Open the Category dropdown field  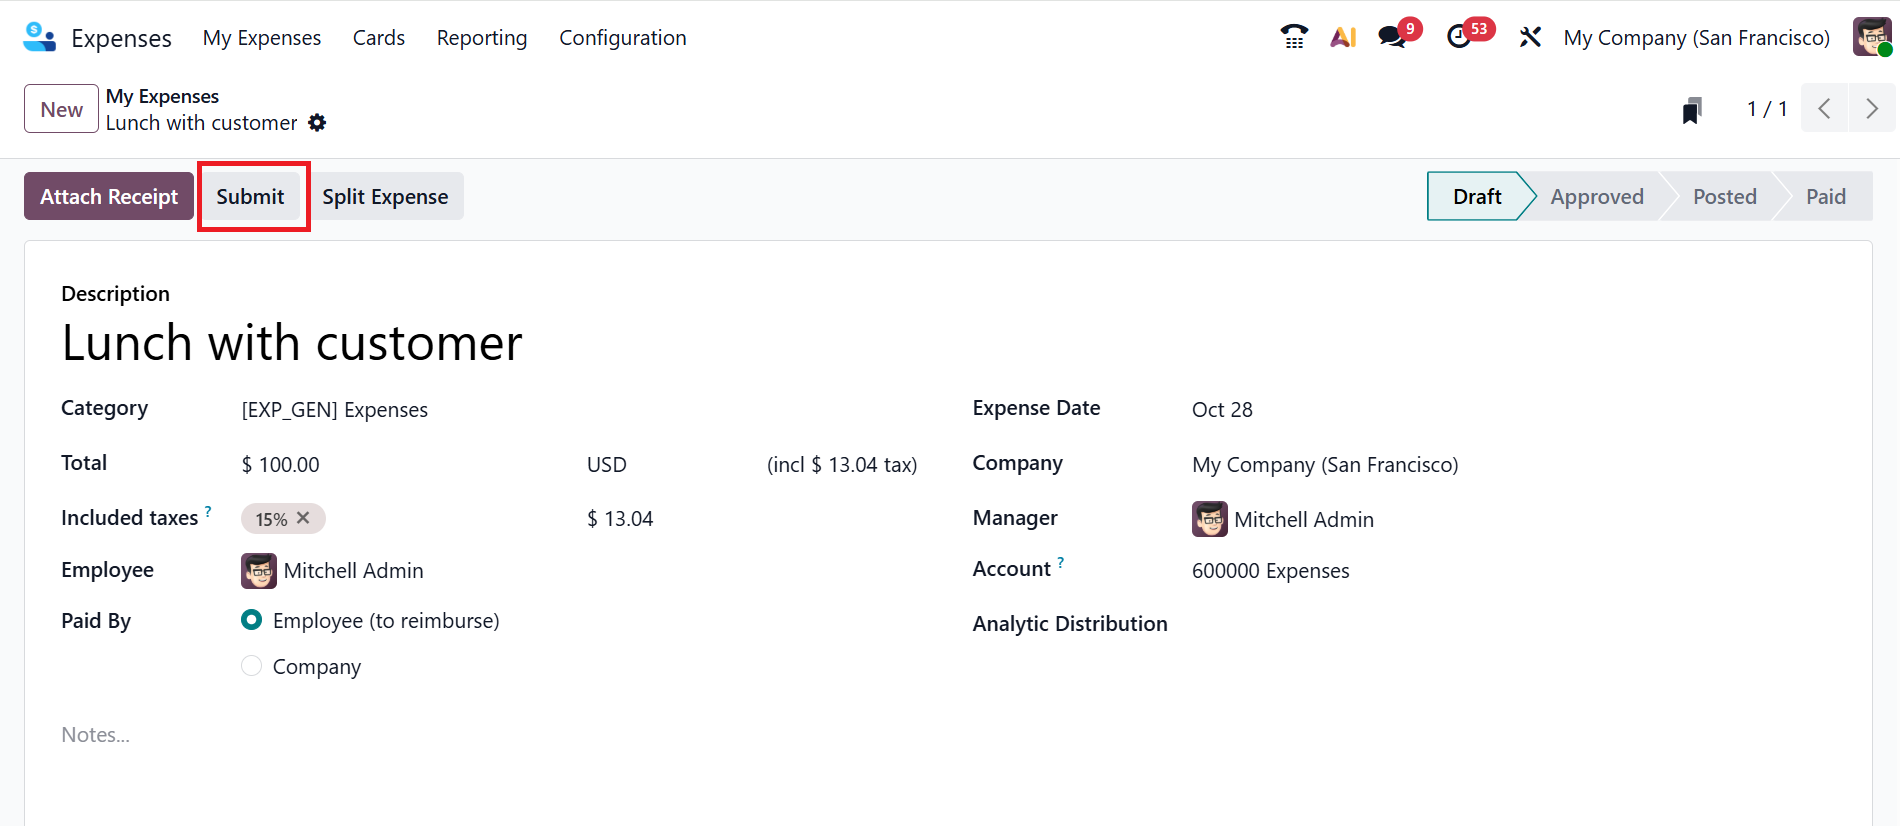pyautogui.click(x=400, y=410)
